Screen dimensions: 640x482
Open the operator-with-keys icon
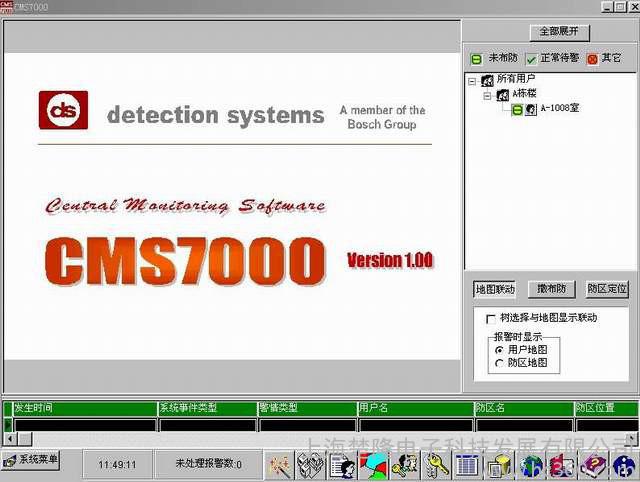tap(405, 465)
